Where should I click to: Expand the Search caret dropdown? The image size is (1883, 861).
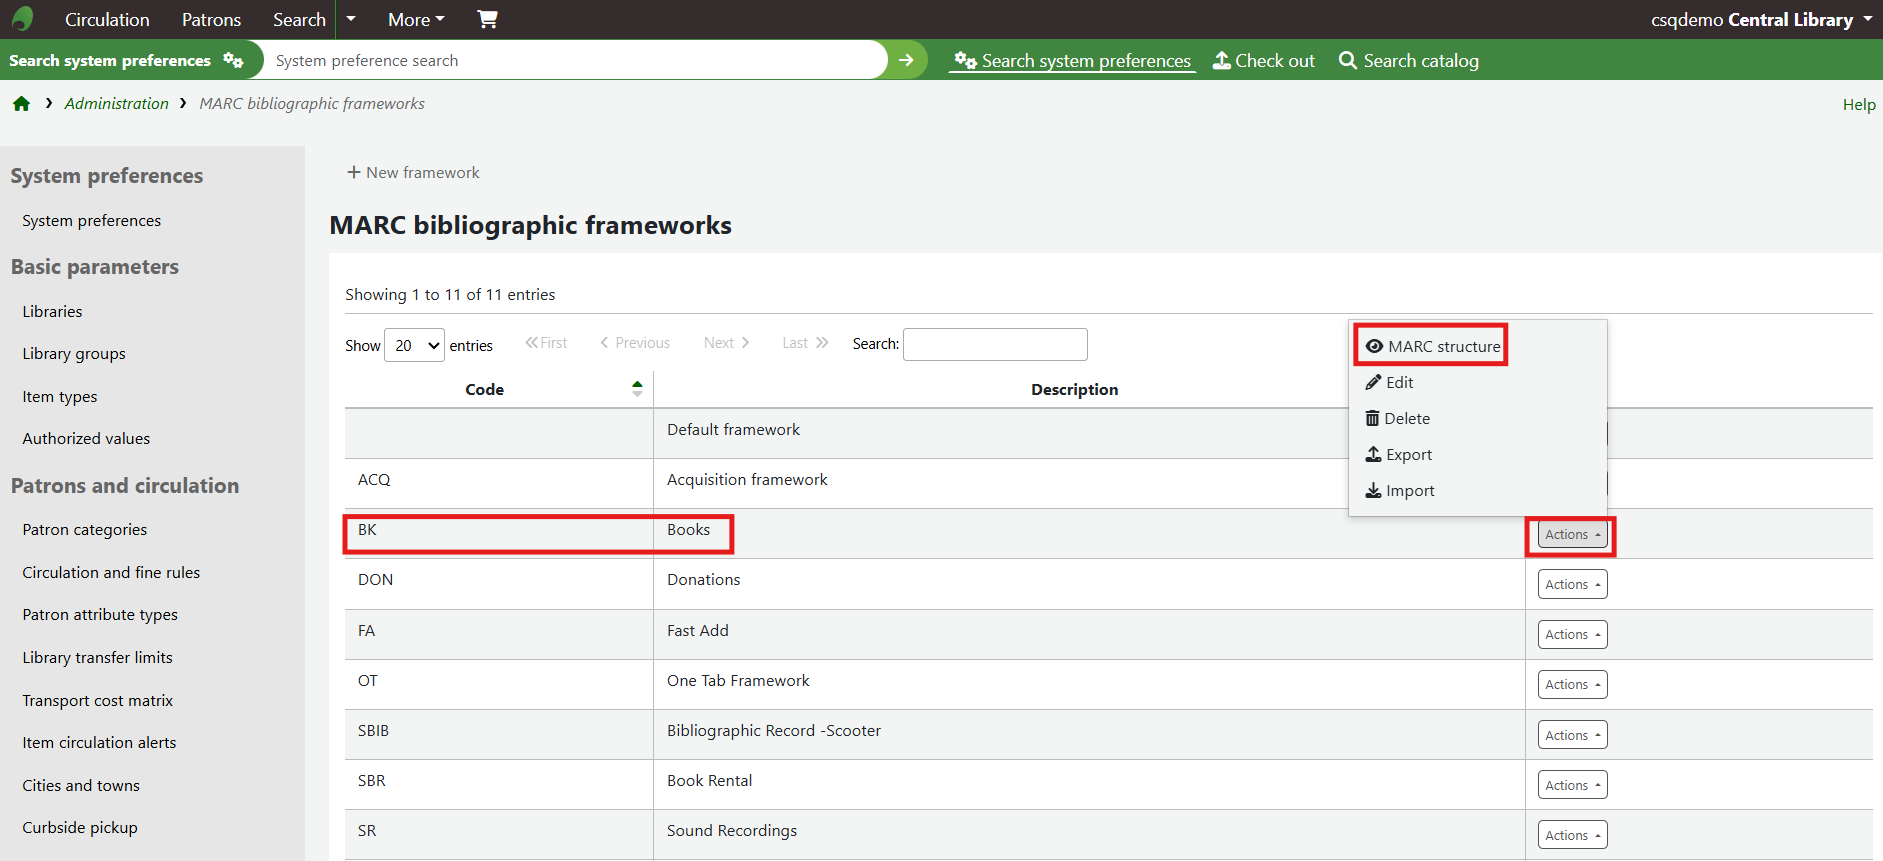pyautogui.click(x=351, y=19)
